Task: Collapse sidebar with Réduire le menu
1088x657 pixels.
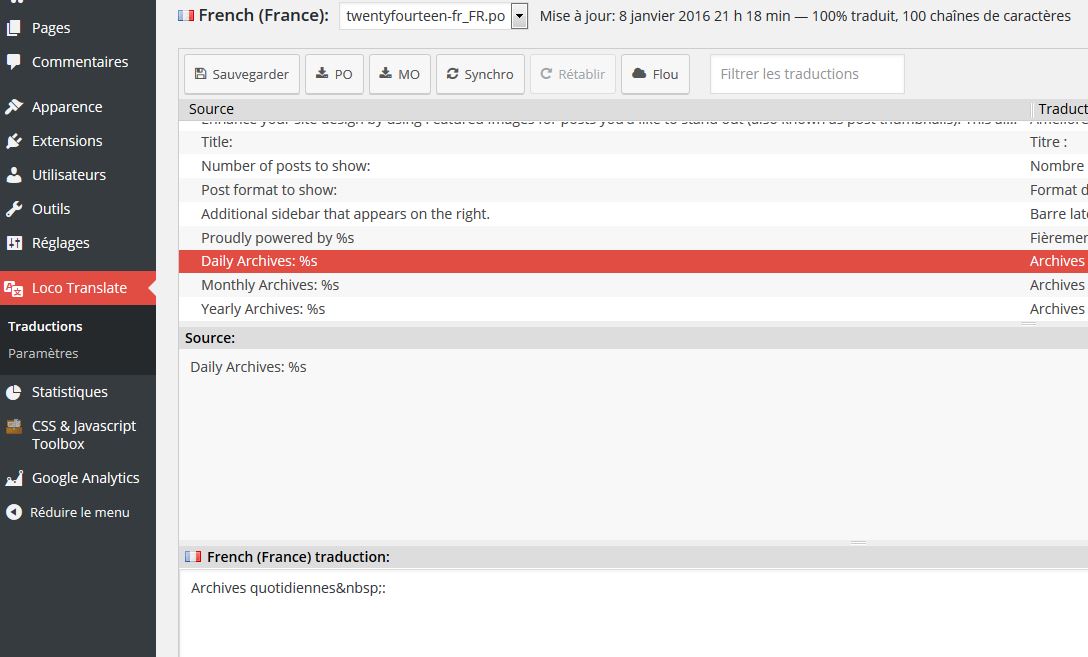Action: [x=78, y=512]
